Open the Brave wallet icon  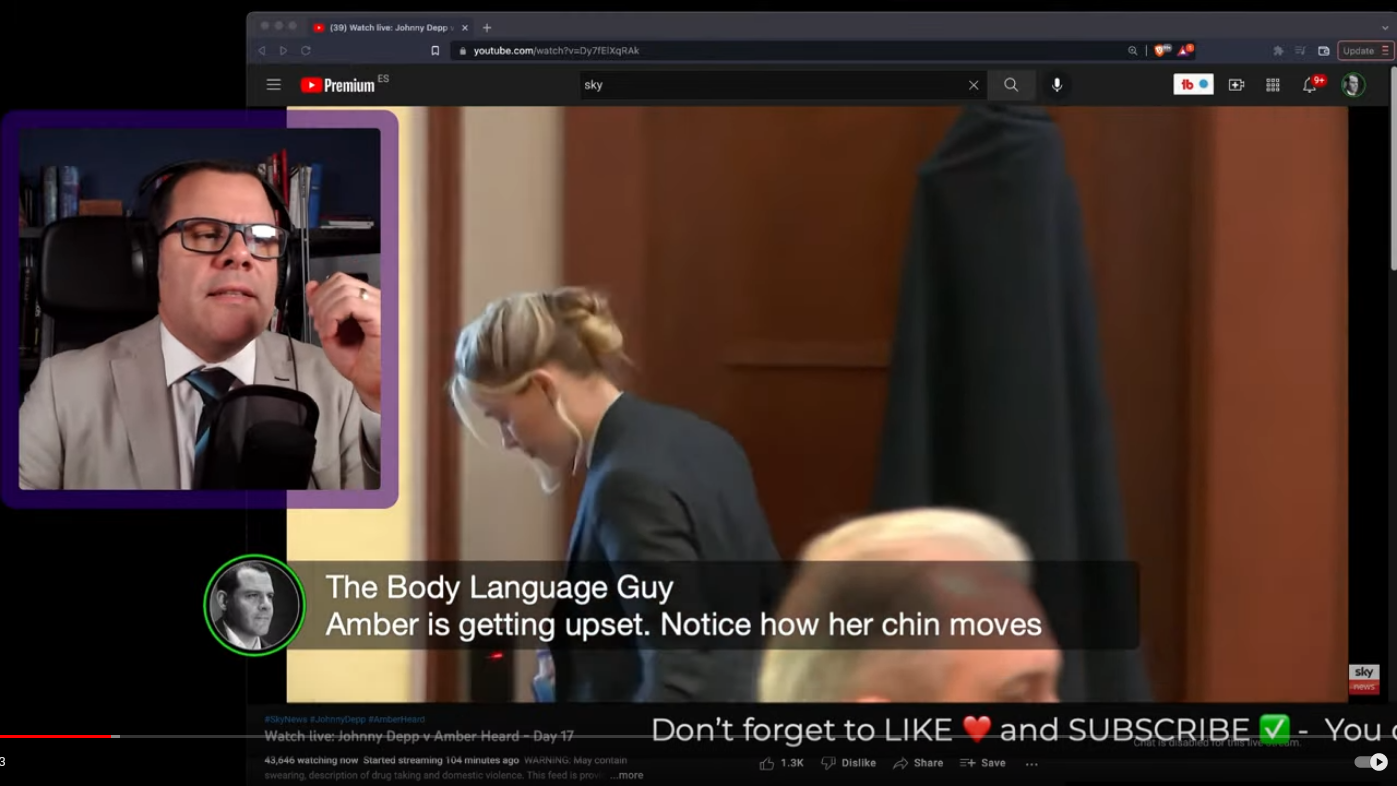click(1324, 51)
